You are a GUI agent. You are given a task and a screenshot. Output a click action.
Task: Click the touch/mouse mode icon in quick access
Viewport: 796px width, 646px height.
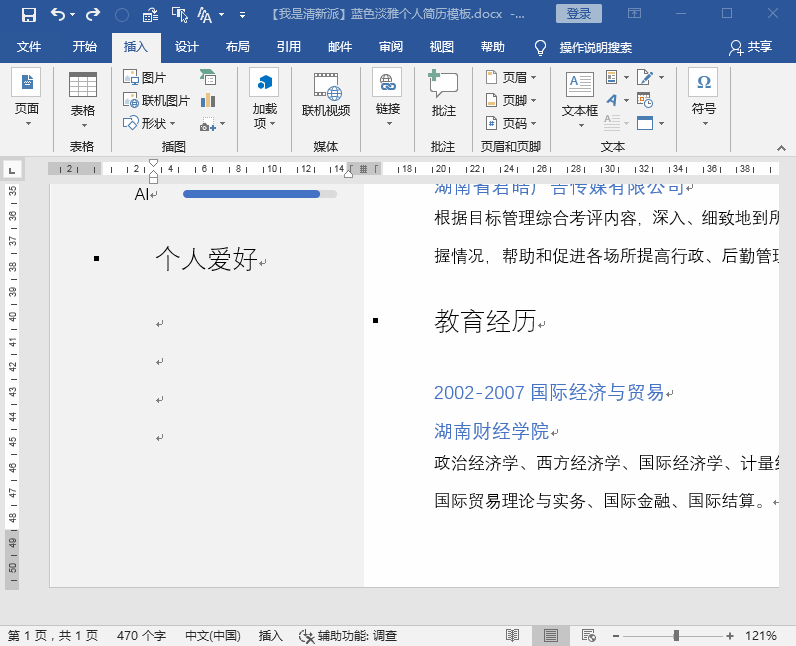pos(179,15)
